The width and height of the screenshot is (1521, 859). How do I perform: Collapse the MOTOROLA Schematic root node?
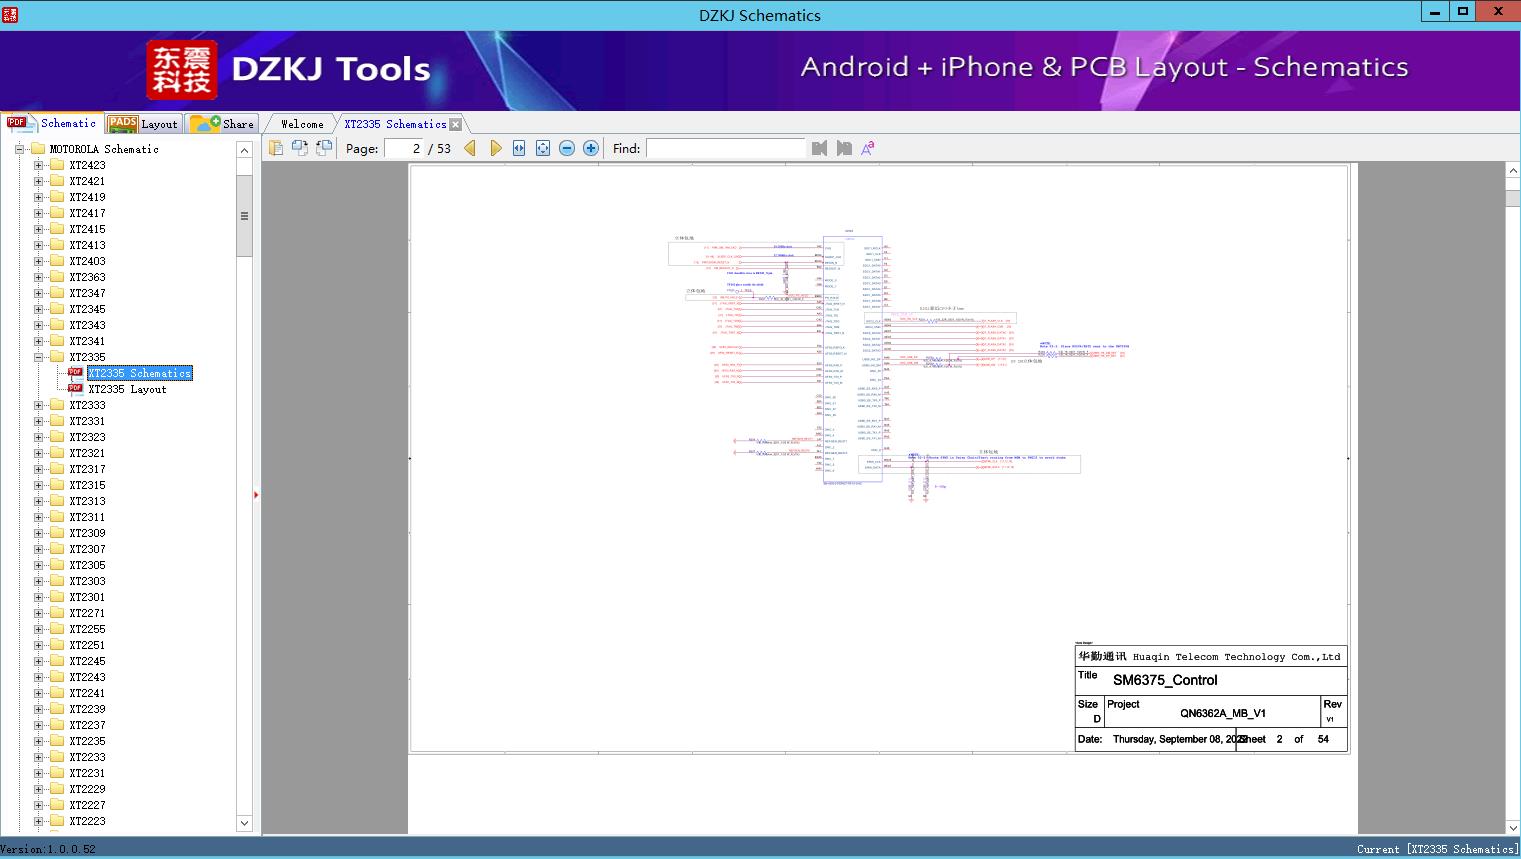coord(19,149)
